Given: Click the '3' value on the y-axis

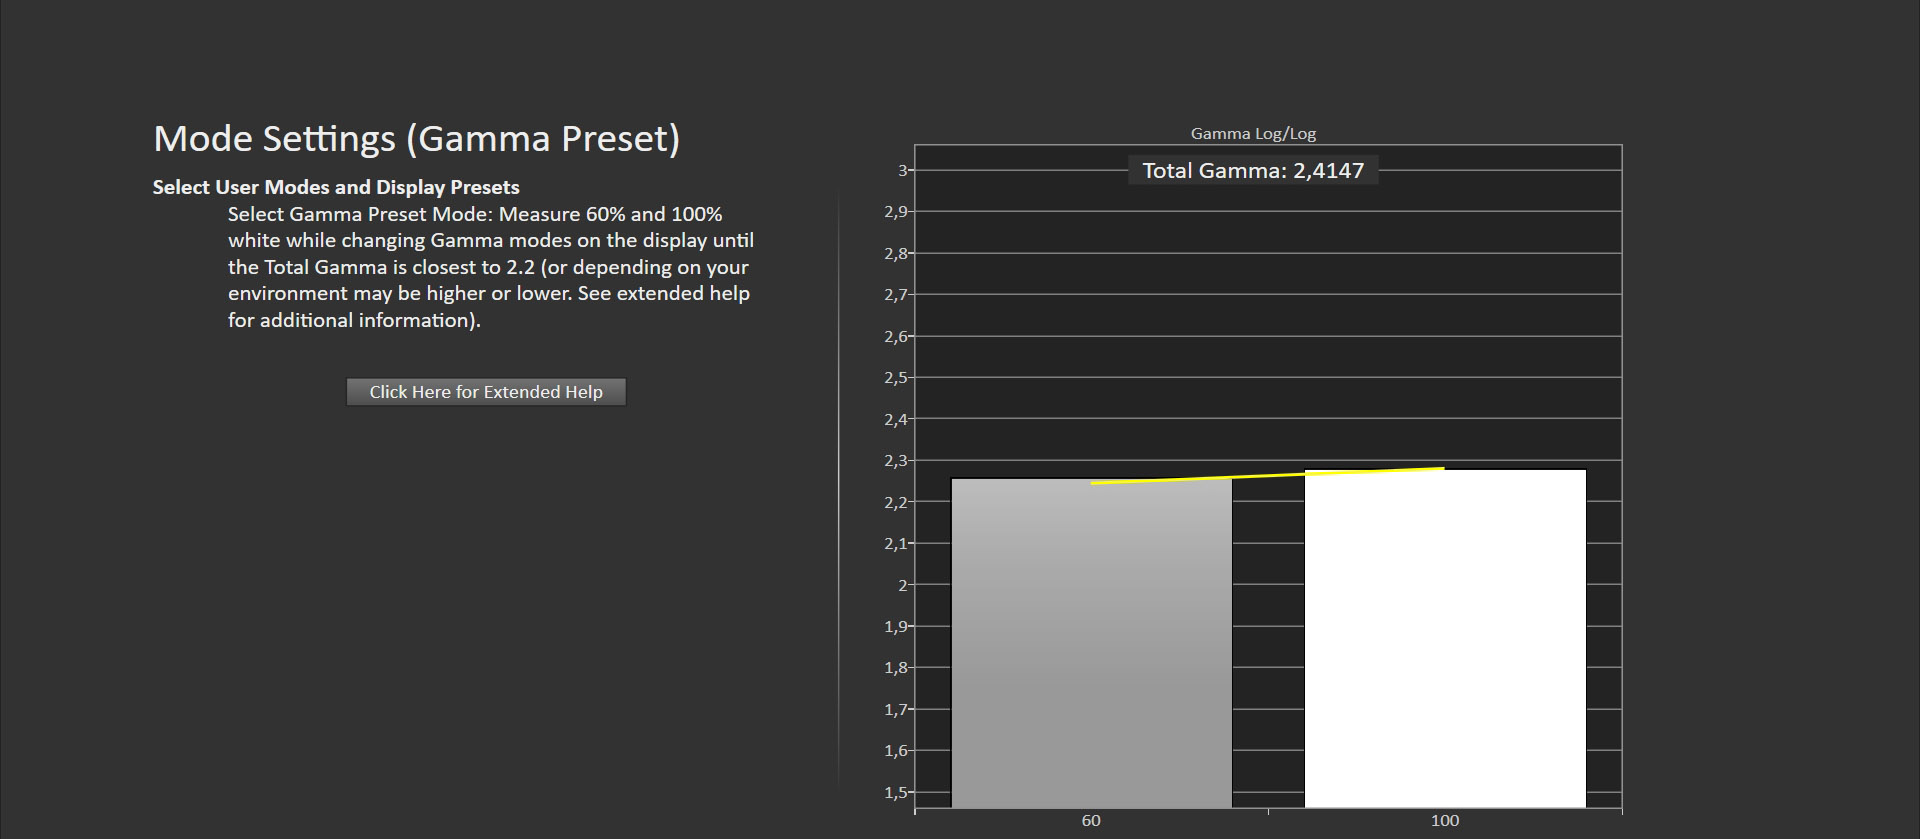Looking at the screenshot, I should 902,171.
